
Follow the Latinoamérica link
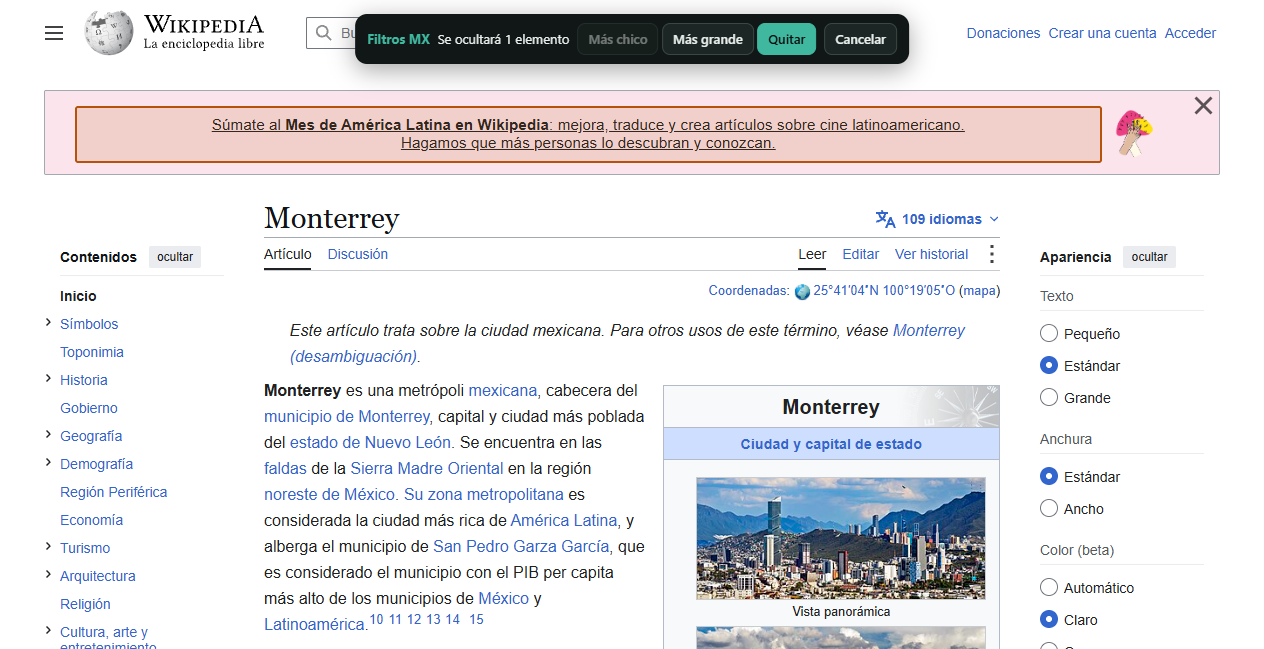click(x=314, y=624)
